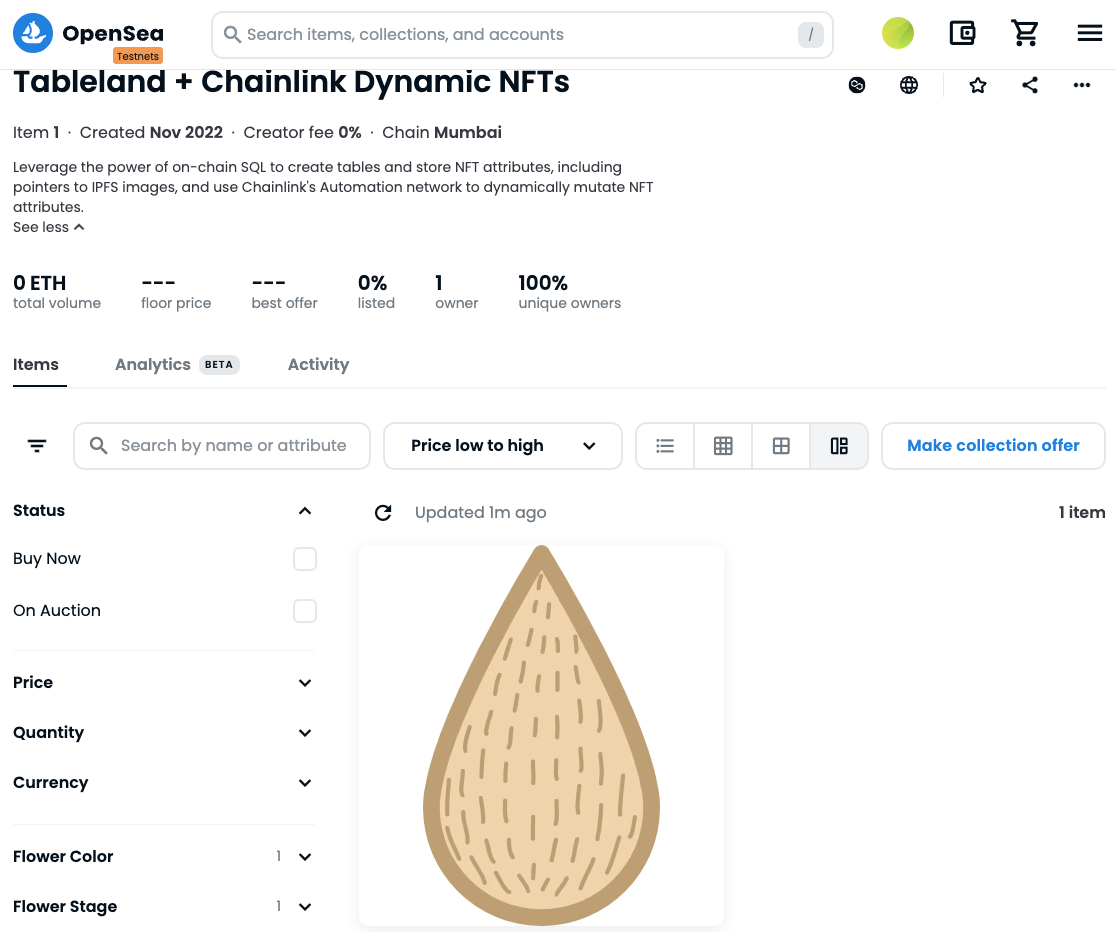
Task: Click Make collection offer button
Action: tap(993, 446)
